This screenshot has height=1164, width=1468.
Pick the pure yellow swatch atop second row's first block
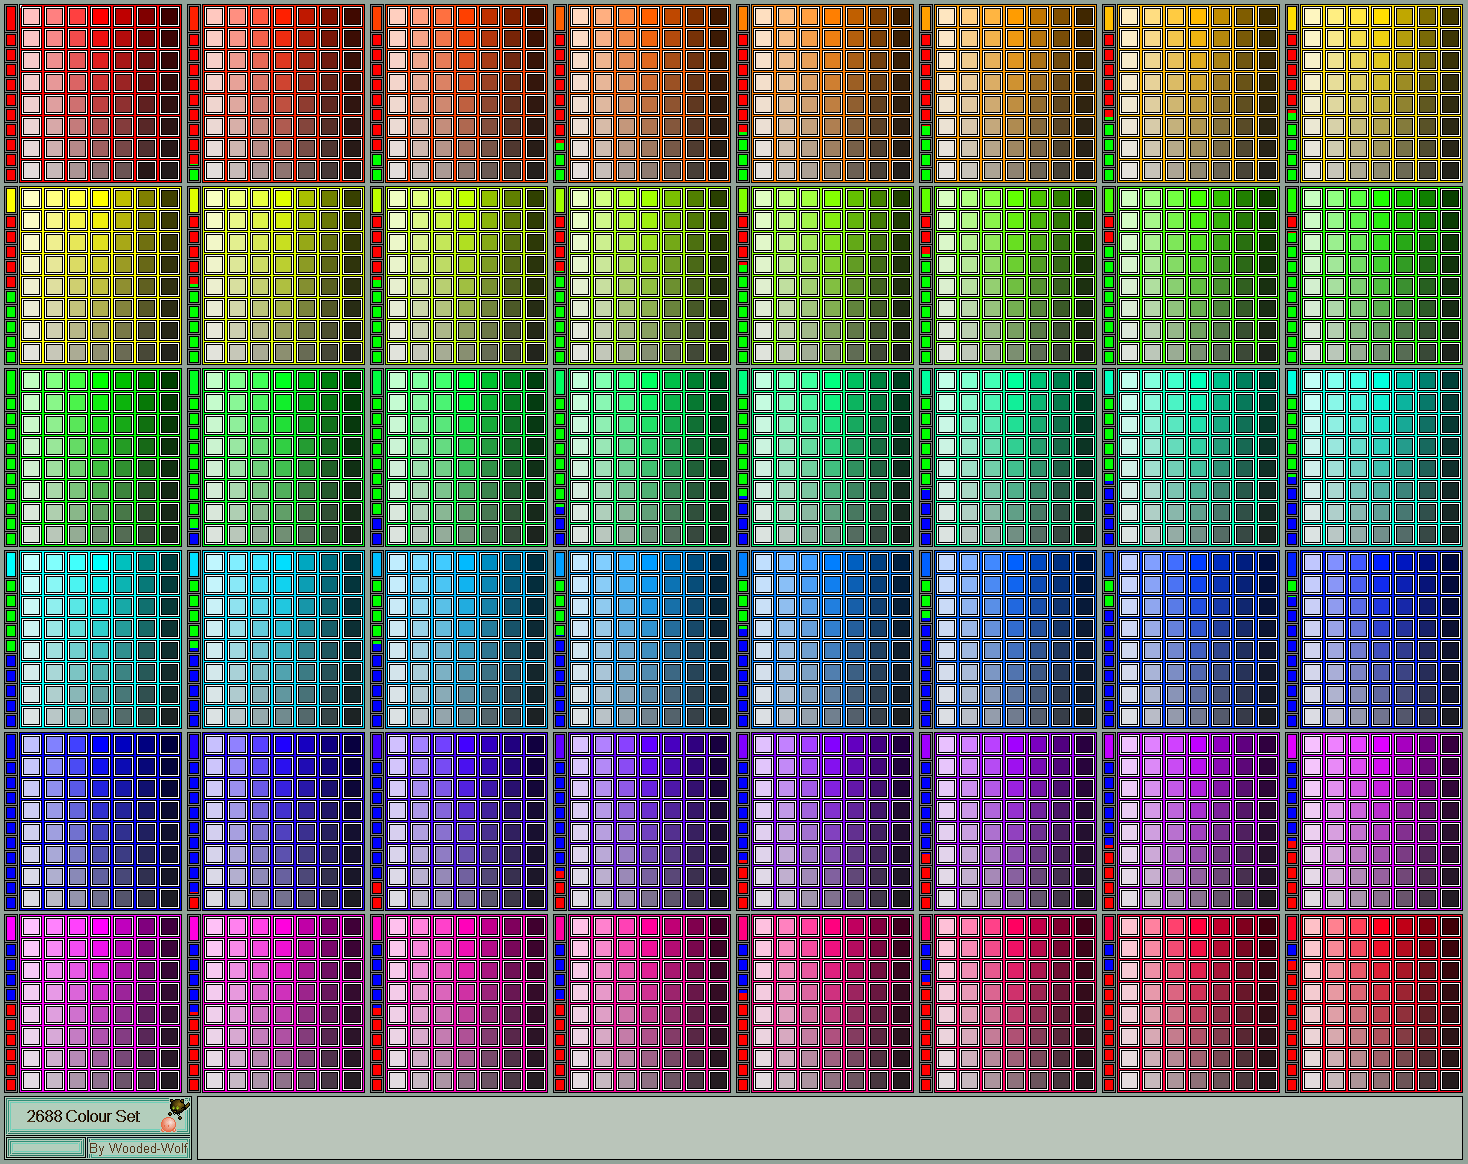point(100,198)
